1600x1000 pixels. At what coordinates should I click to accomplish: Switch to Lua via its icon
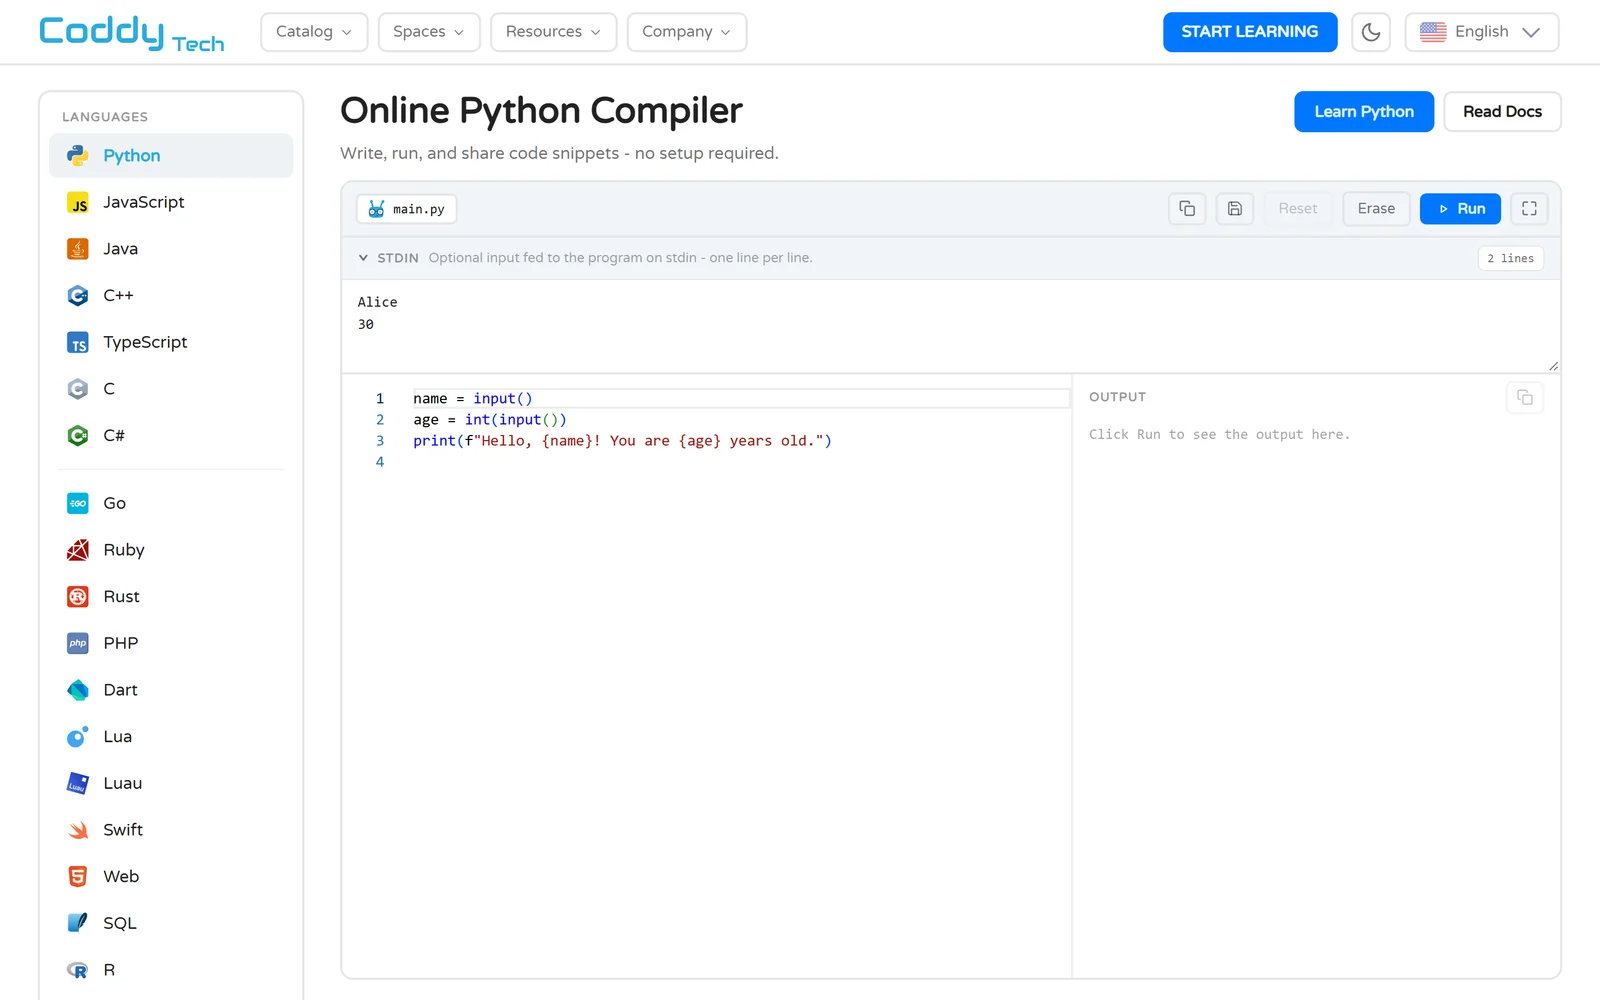pyautogui.click(x=78, y=737)
